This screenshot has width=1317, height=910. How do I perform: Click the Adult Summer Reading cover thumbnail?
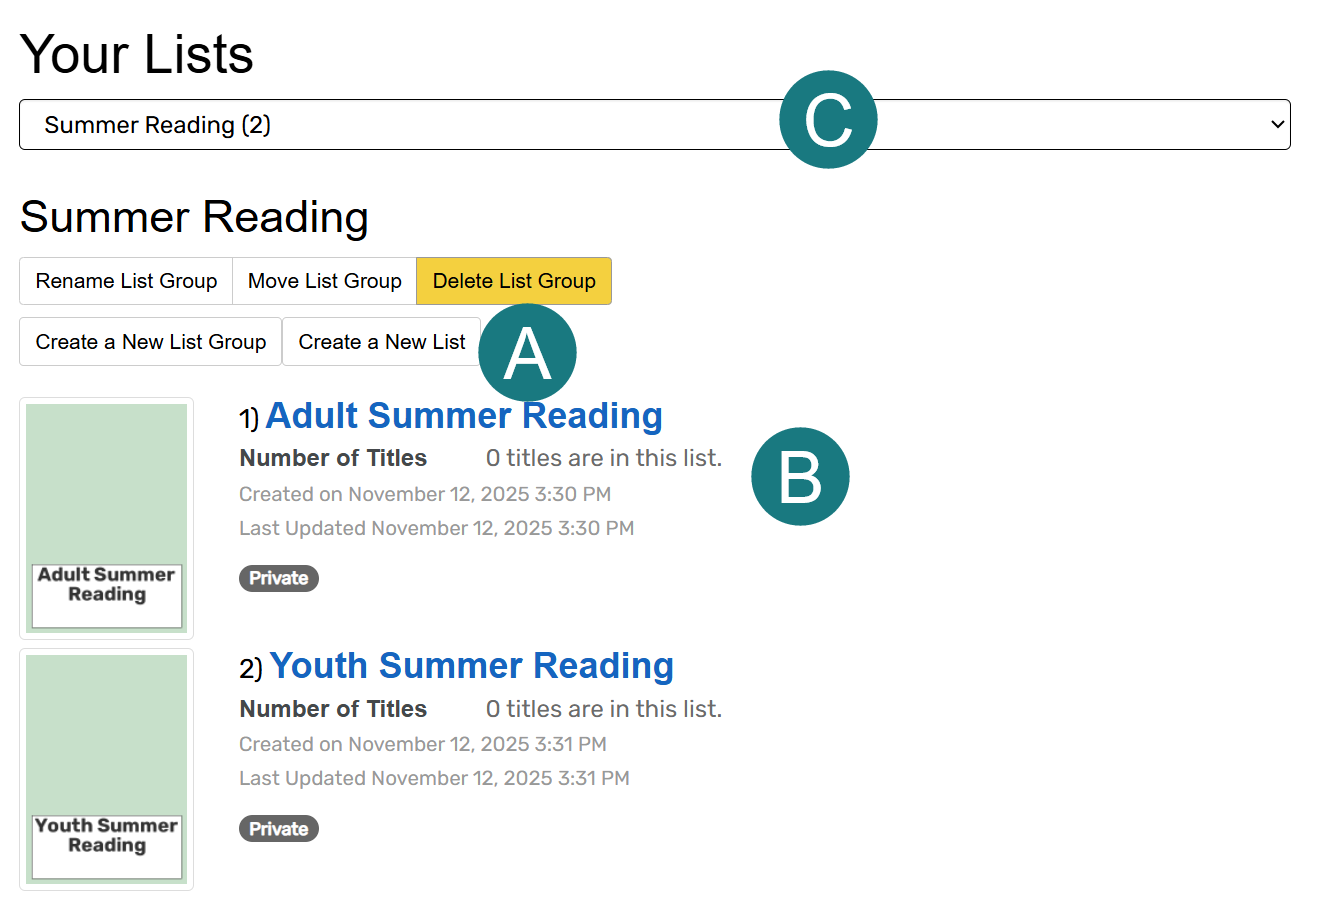[x=106, y=517]
